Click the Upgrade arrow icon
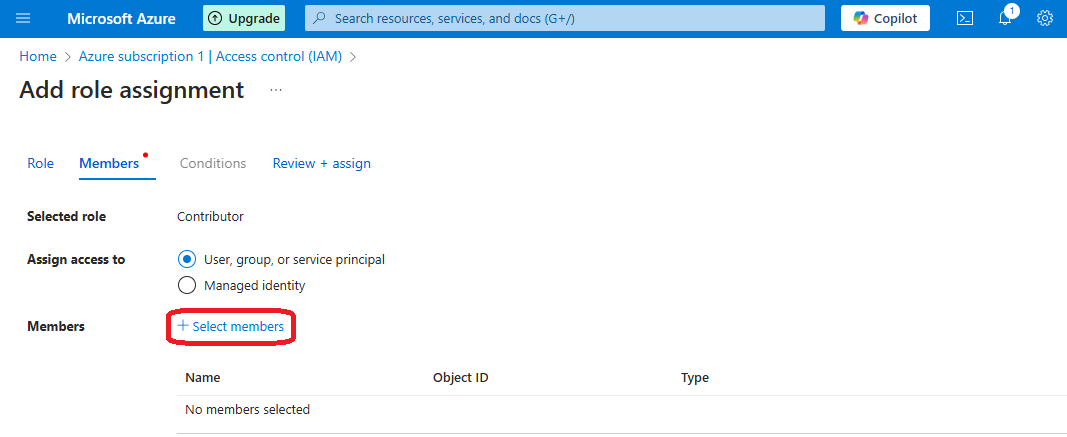The width and height of the screenshot is (1067, 437). click(215, 18)
